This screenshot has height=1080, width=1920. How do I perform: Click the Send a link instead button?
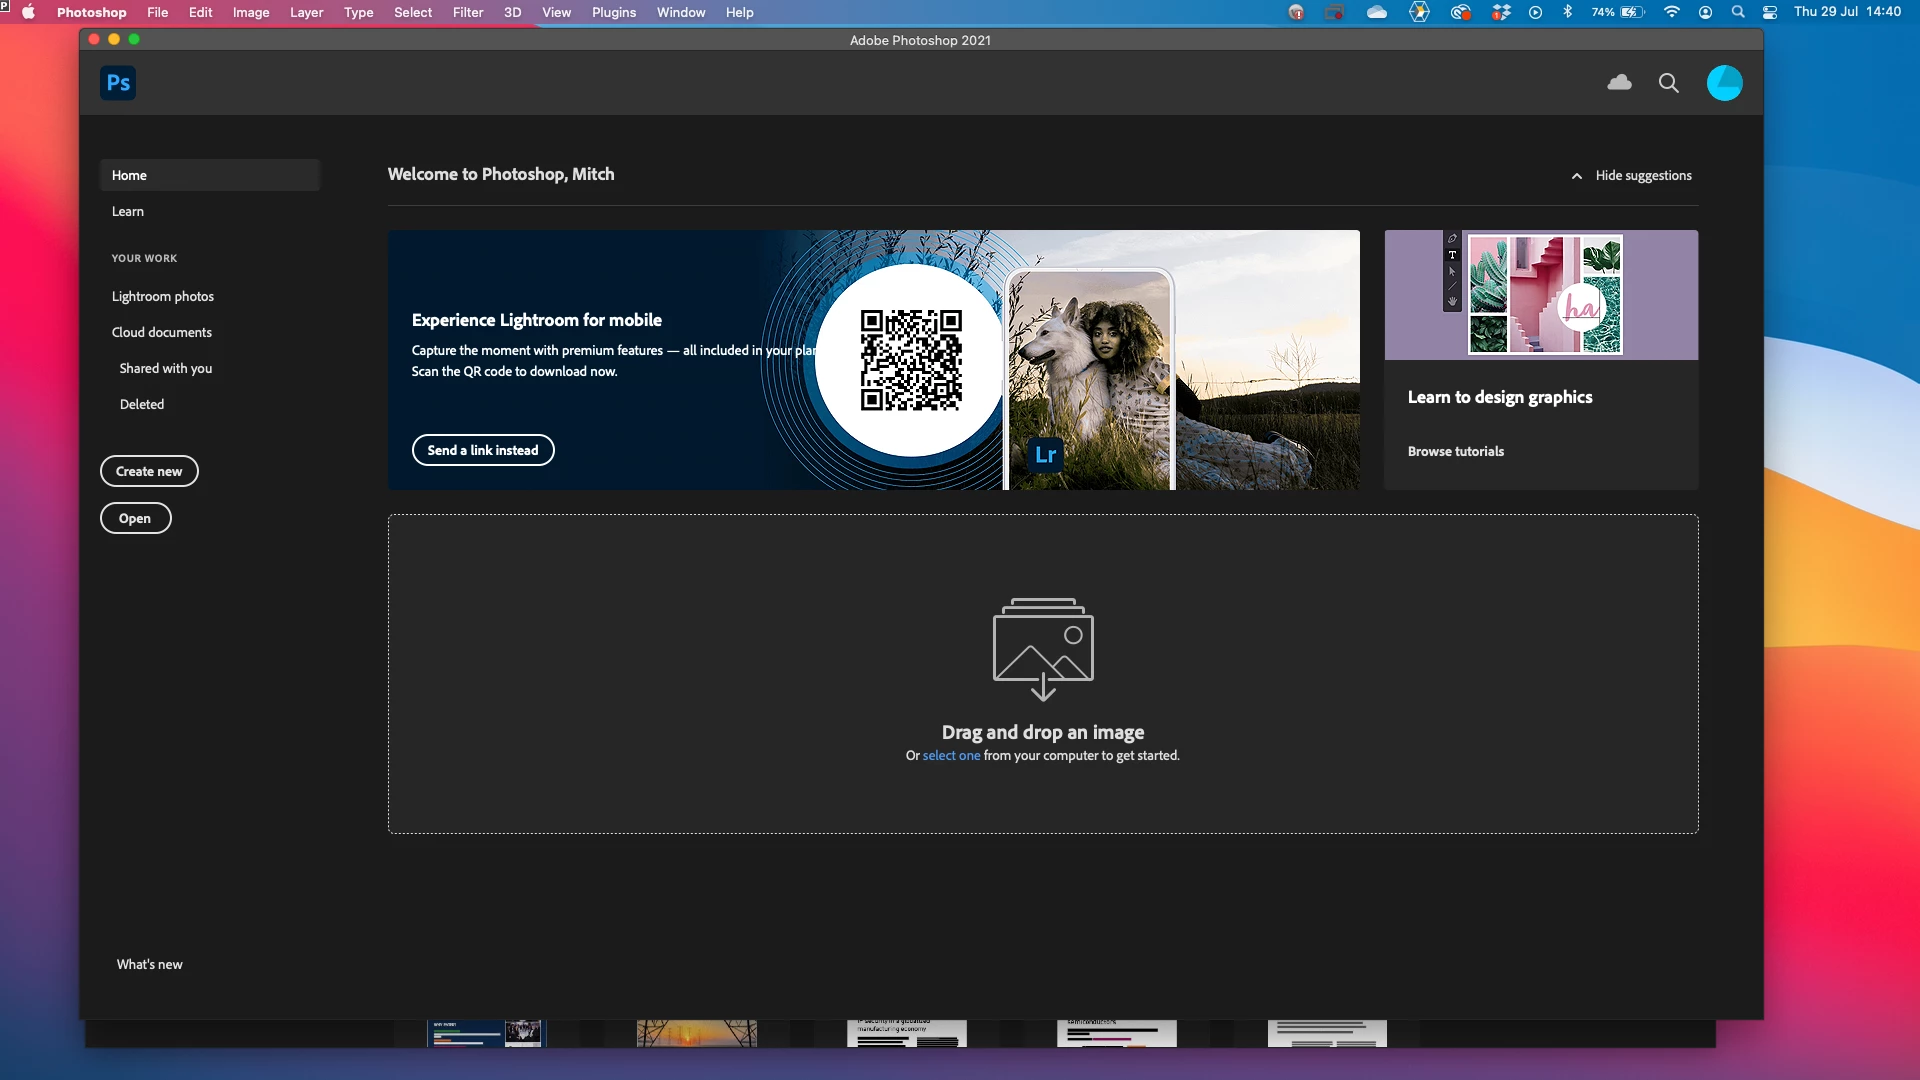pos(483,450)
